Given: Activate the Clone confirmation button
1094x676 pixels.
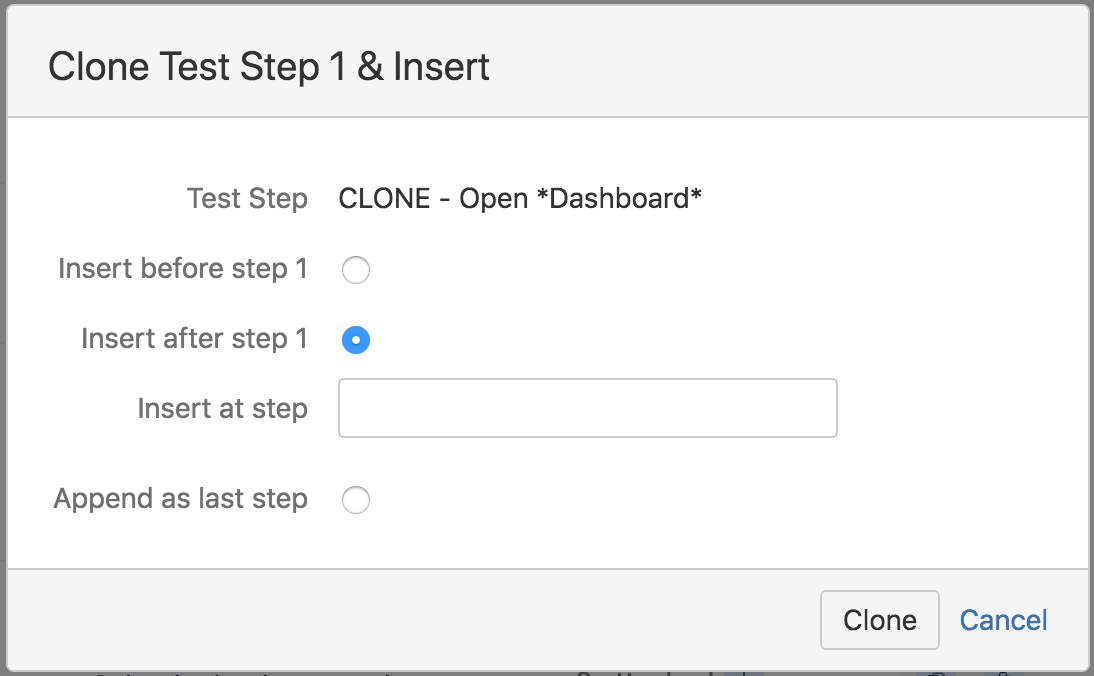Looking at the screenshot, I should 879,620.
